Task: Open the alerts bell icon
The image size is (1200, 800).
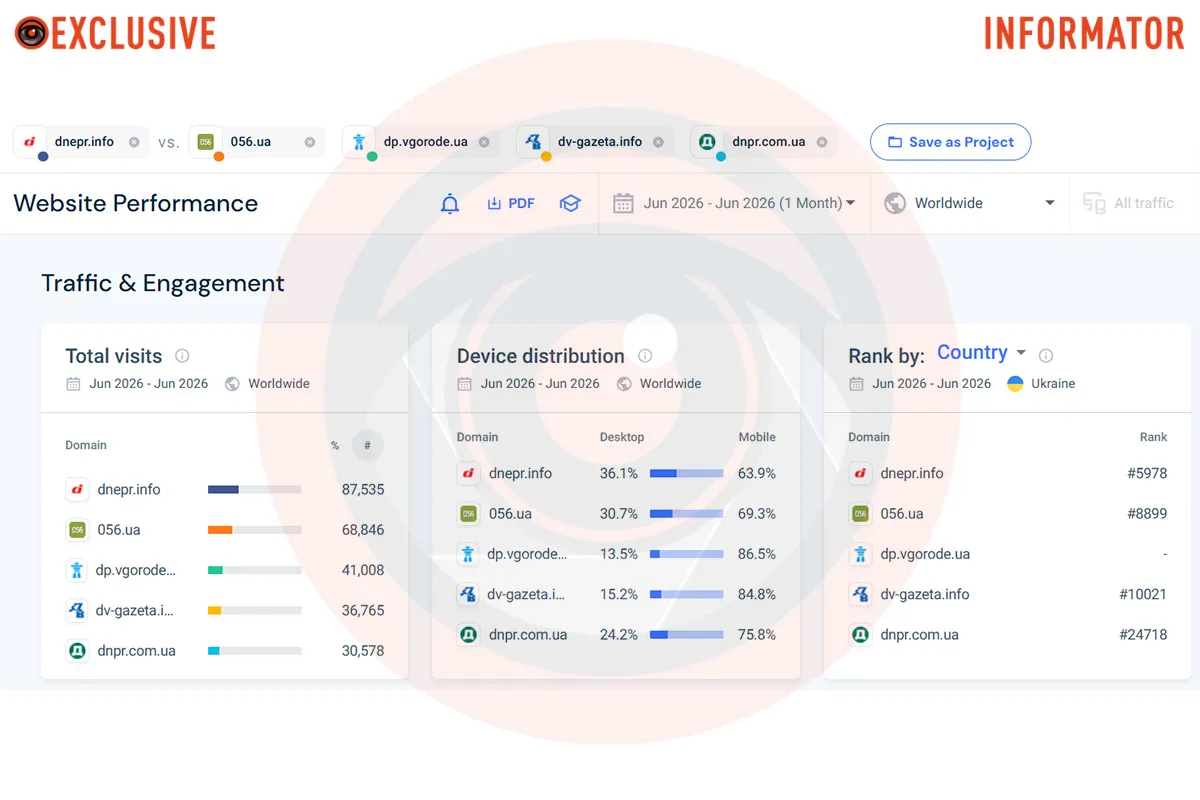Action: [x=450, y=204]
